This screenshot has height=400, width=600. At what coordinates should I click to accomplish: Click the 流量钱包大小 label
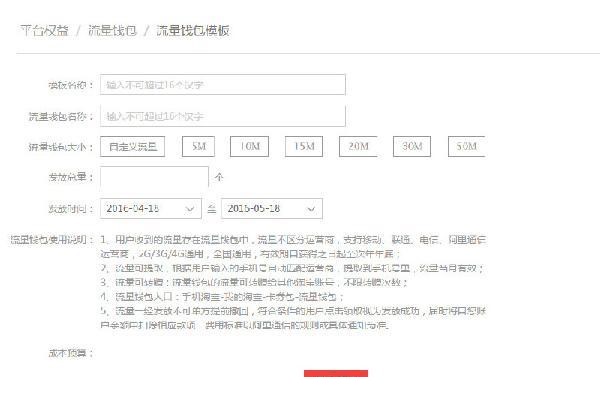[x=60, y=147]
